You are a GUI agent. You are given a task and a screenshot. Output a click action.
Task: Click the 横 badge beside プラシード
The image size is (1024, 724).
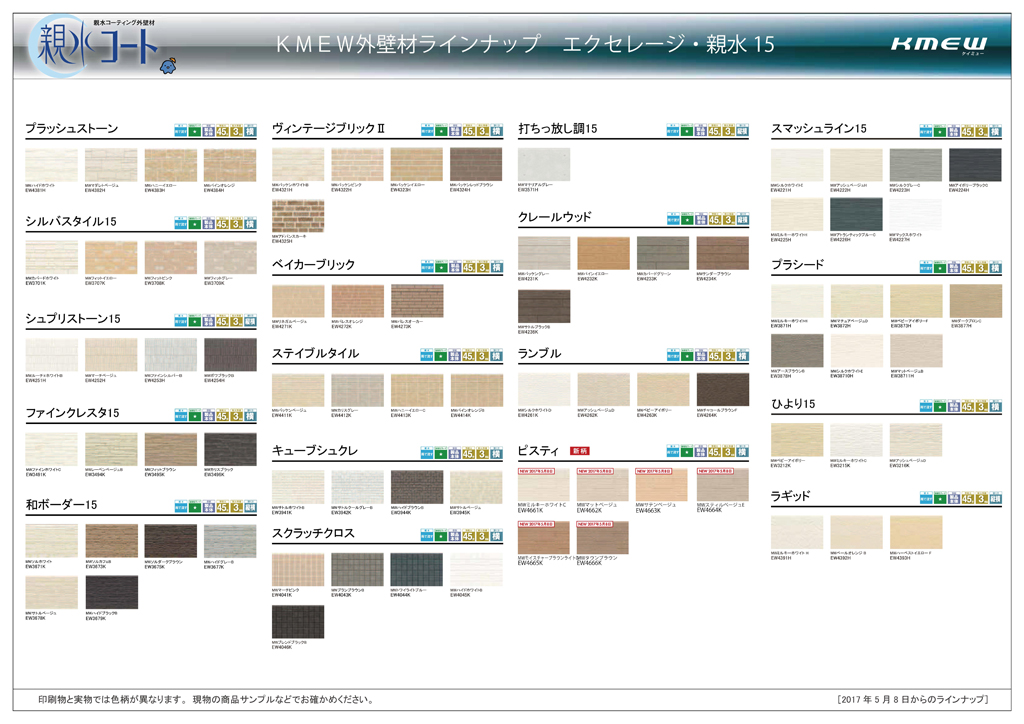tap(995, 267)
